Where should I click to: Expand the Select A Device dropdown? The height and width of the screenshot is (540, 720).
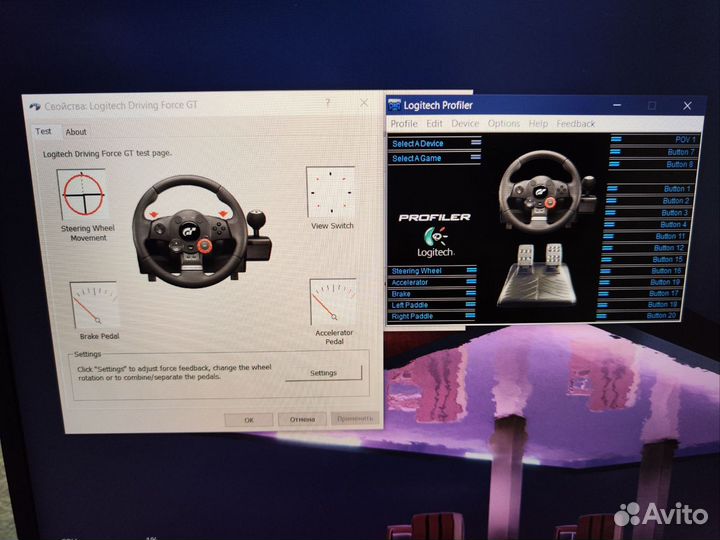click(435, 143)
